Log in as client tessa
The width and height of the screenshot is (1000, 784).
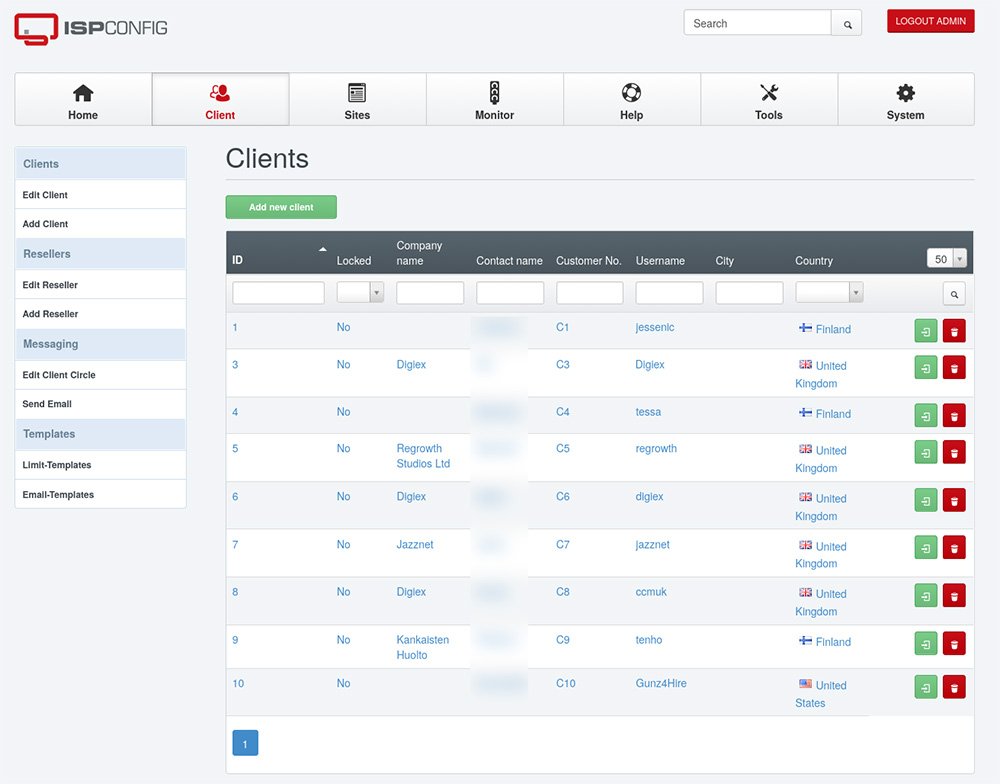[925, 416]
